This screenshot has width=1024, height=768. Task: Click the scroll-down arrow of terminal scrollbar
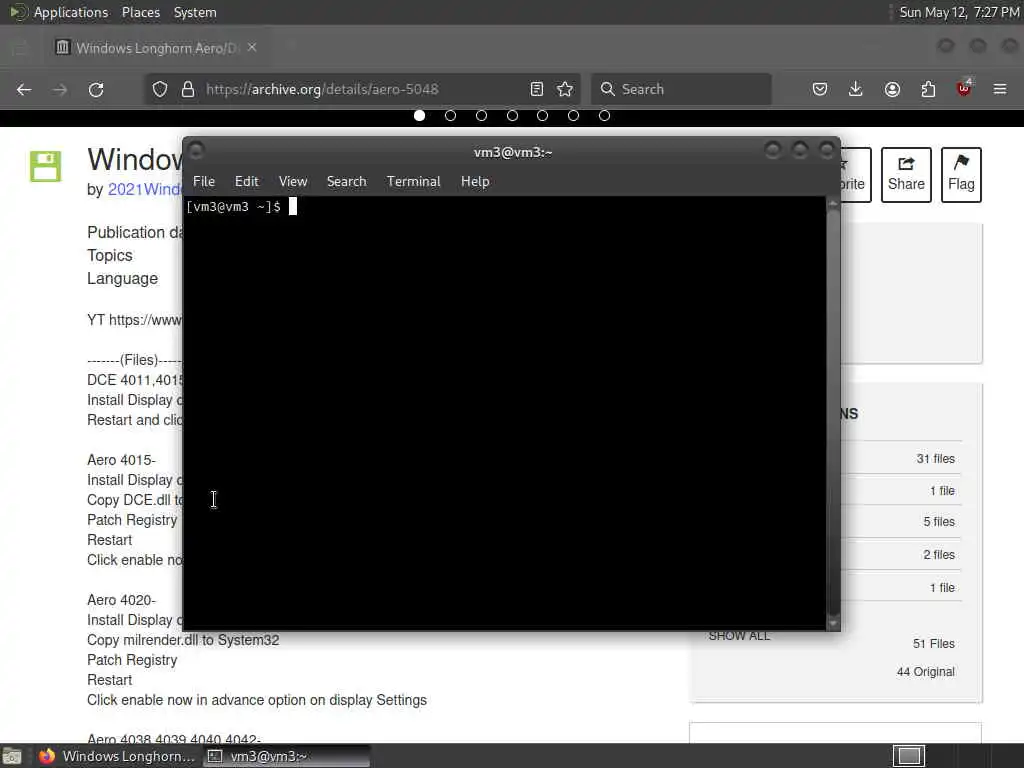[x=833, y=623]
